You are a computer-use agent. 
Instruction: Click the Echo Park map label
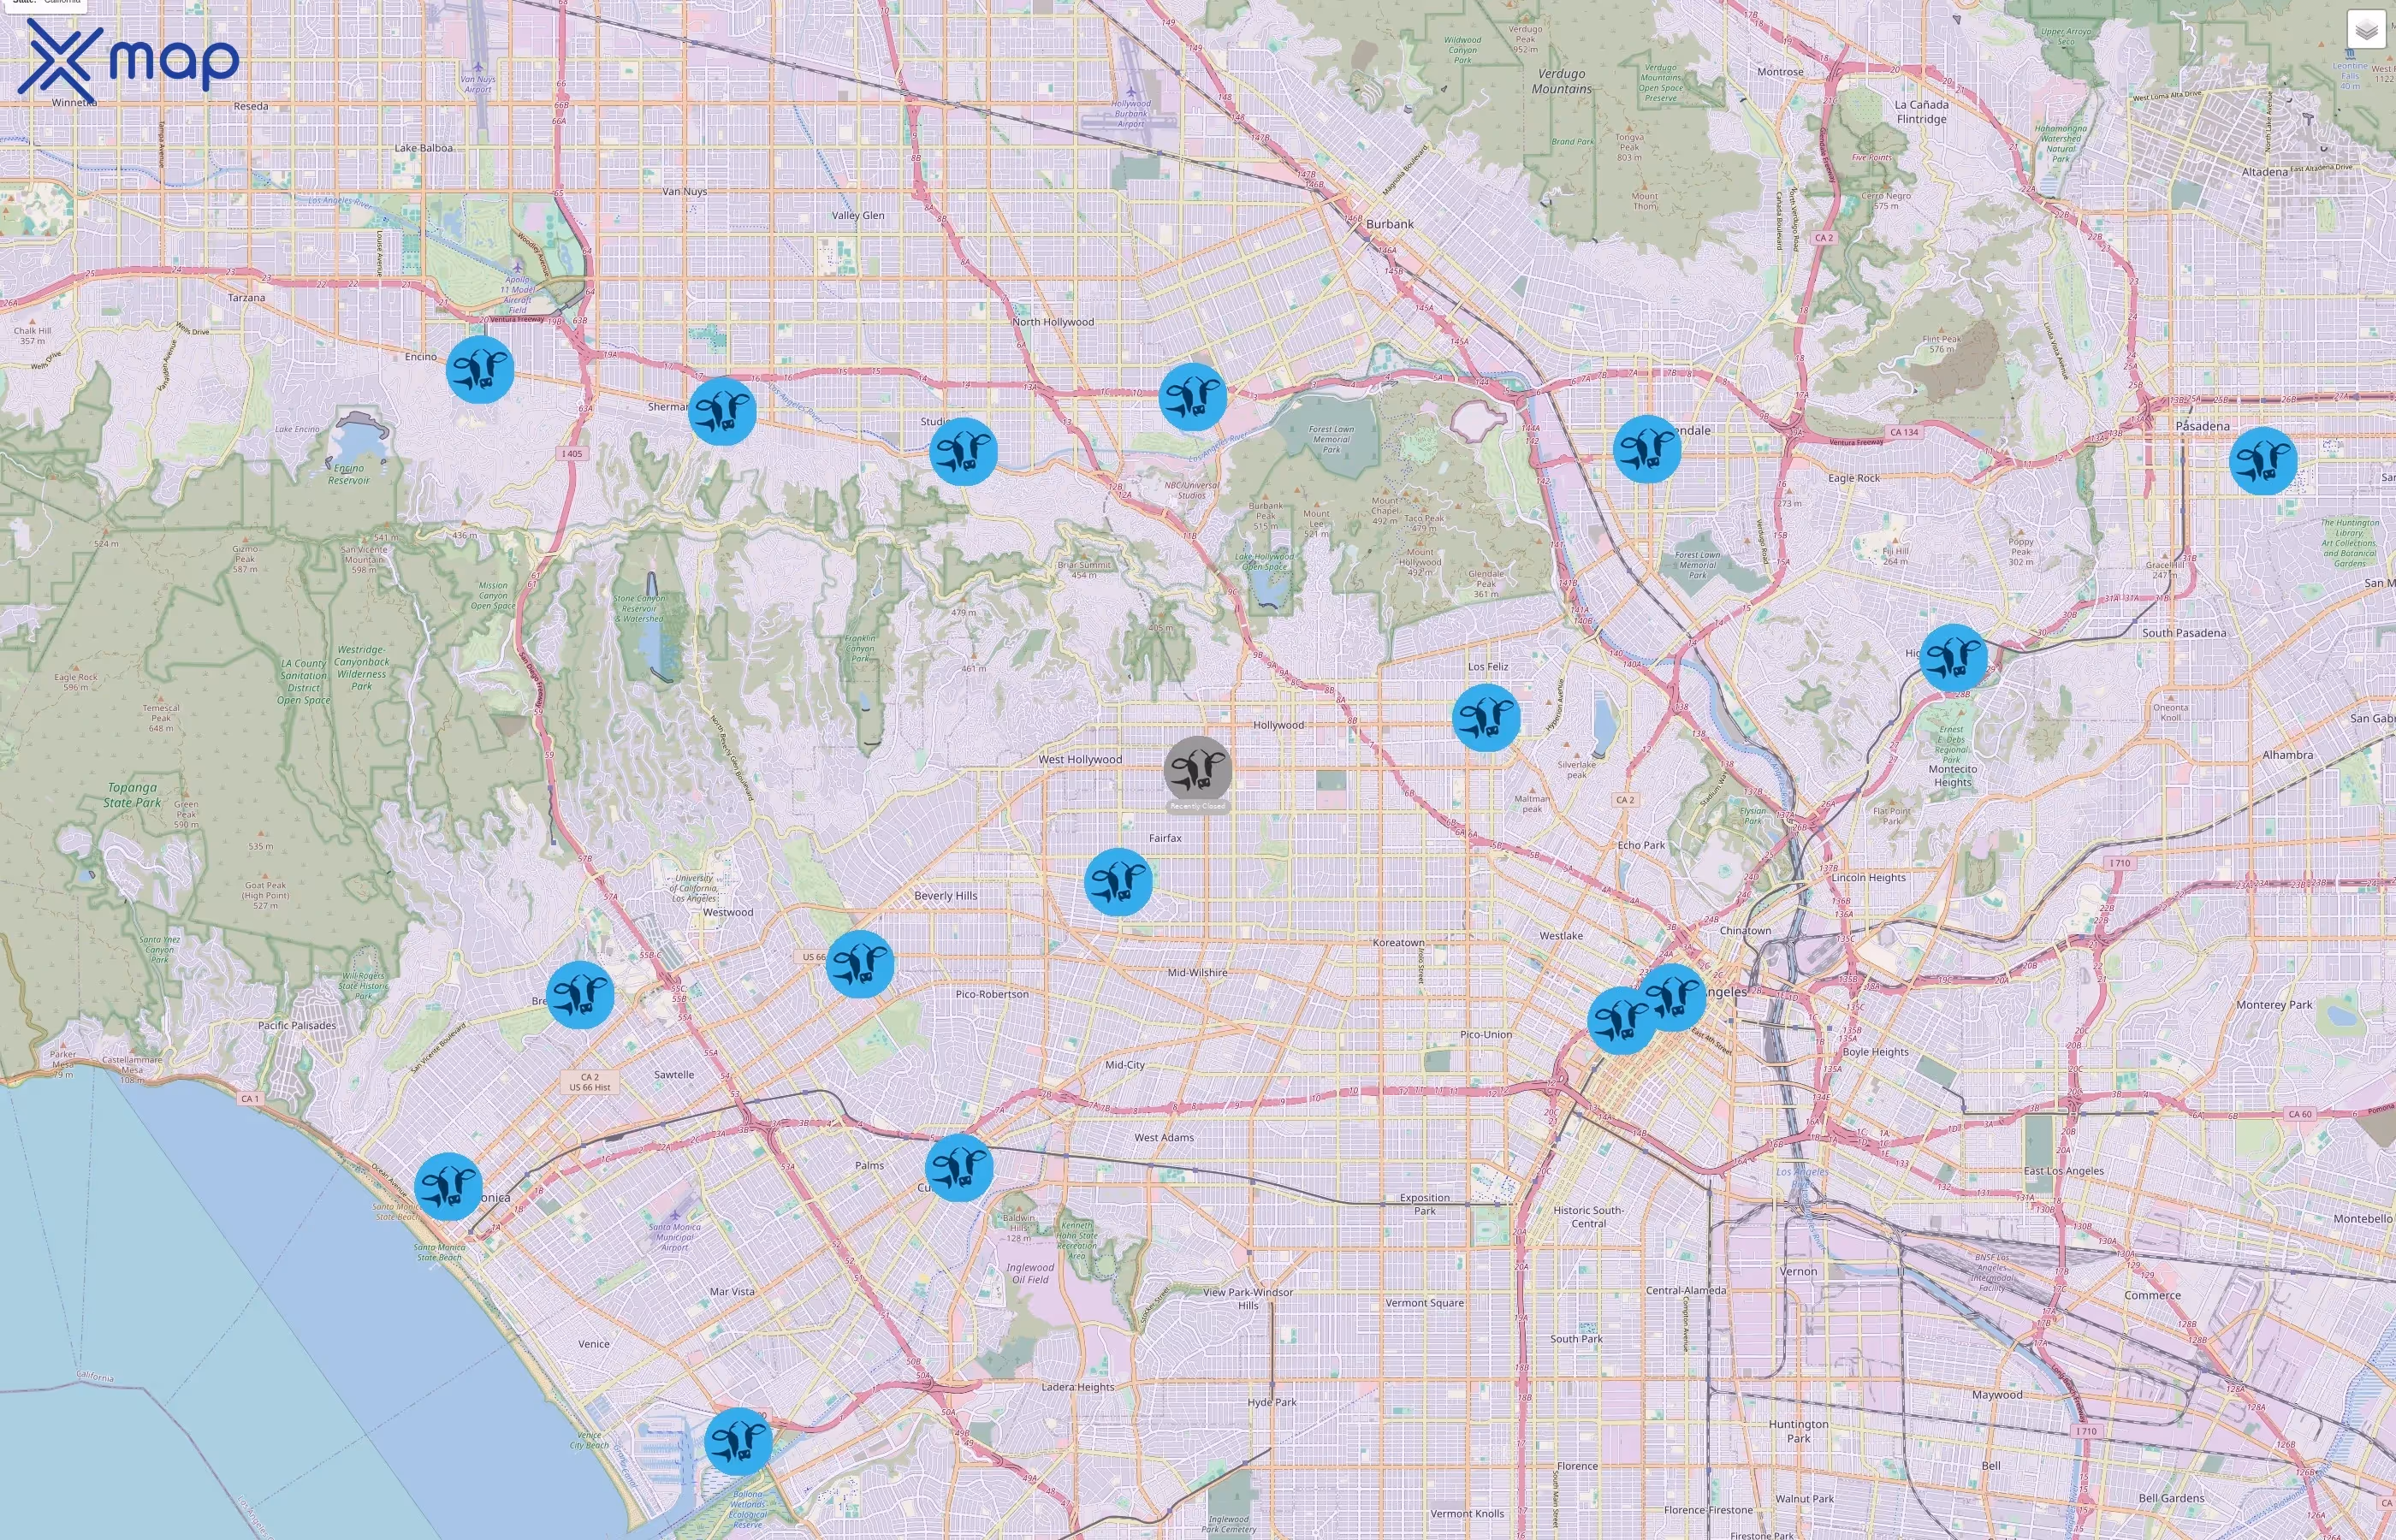coord(1641,845)
